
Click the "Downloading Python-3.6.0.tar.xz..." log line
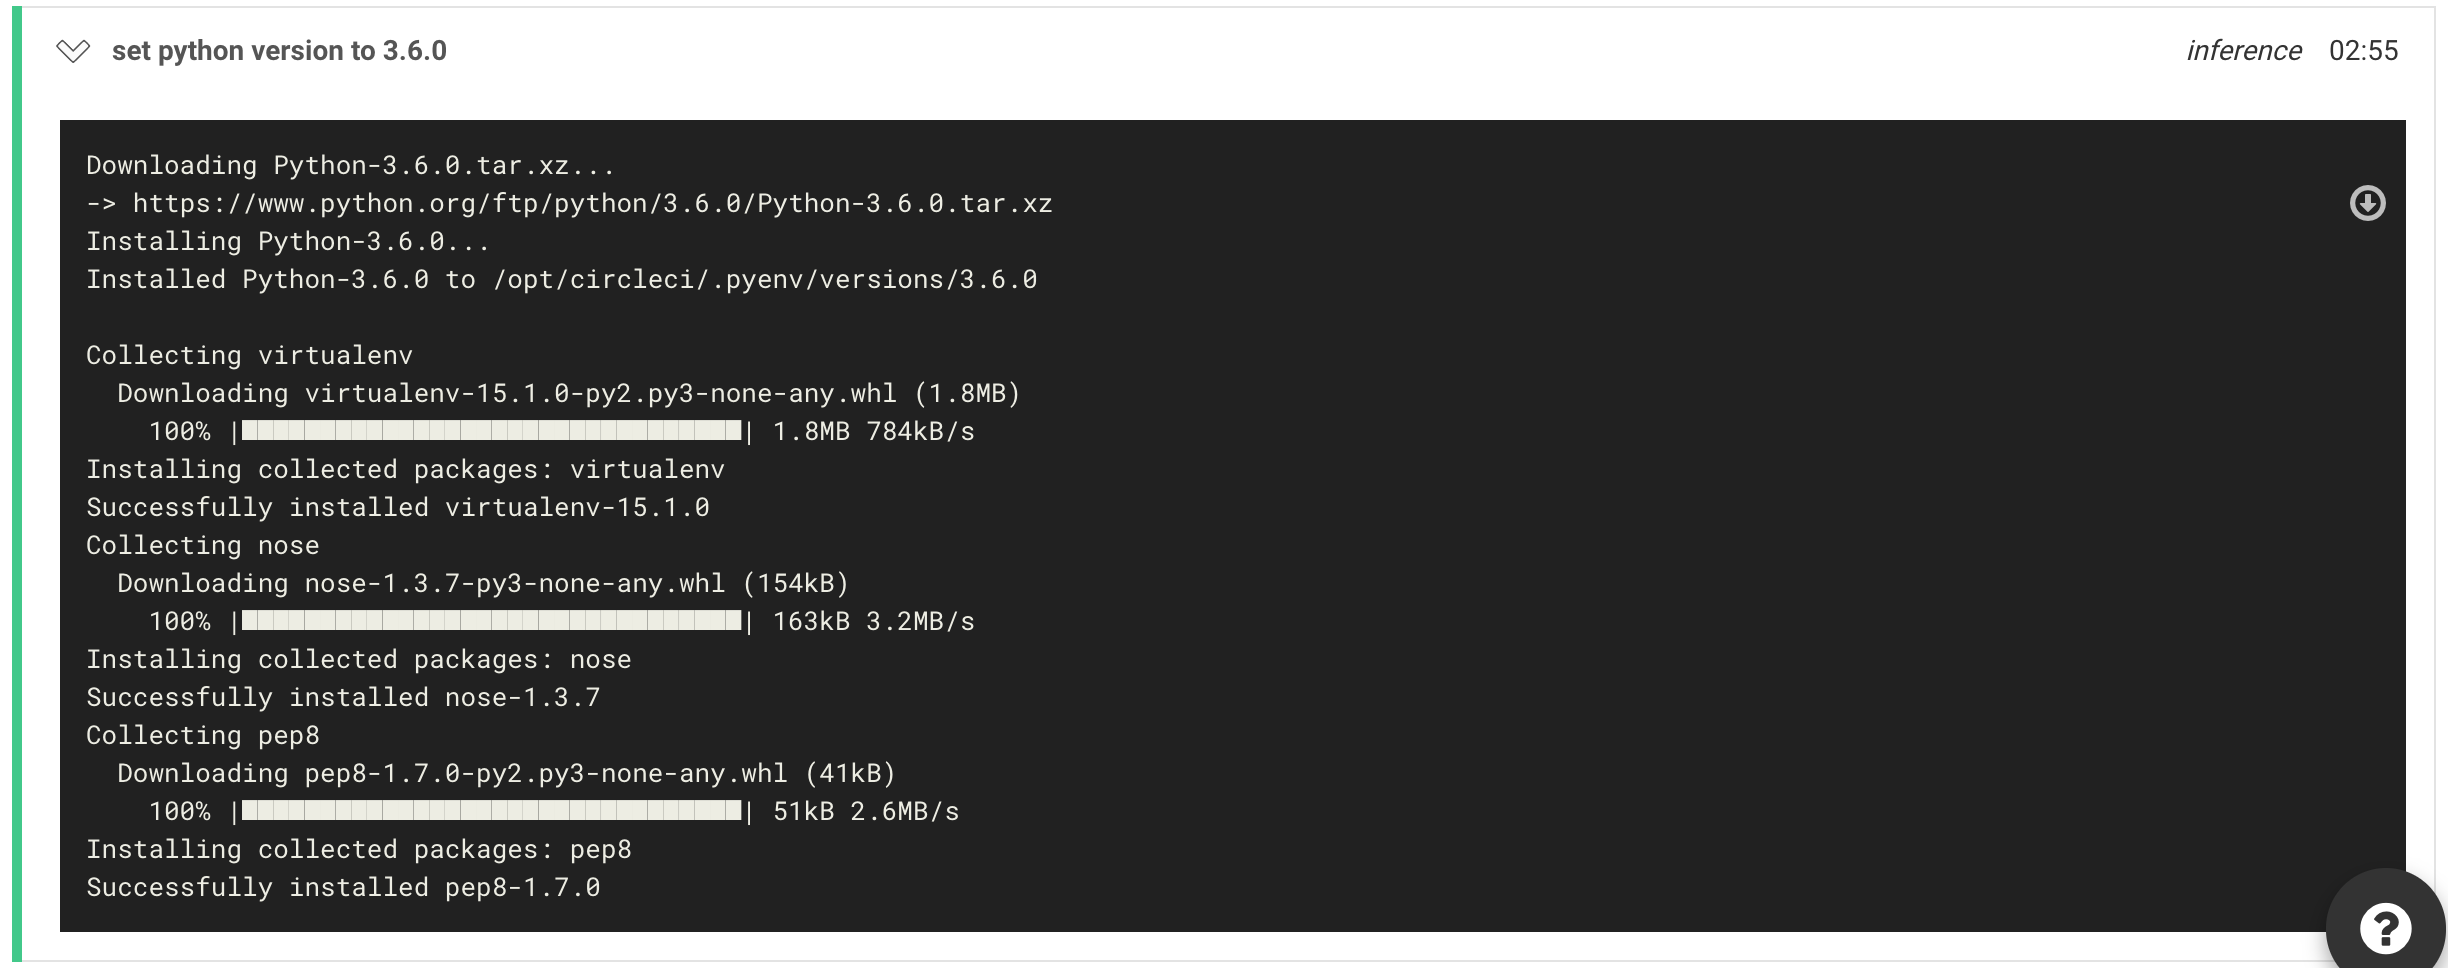350,166
